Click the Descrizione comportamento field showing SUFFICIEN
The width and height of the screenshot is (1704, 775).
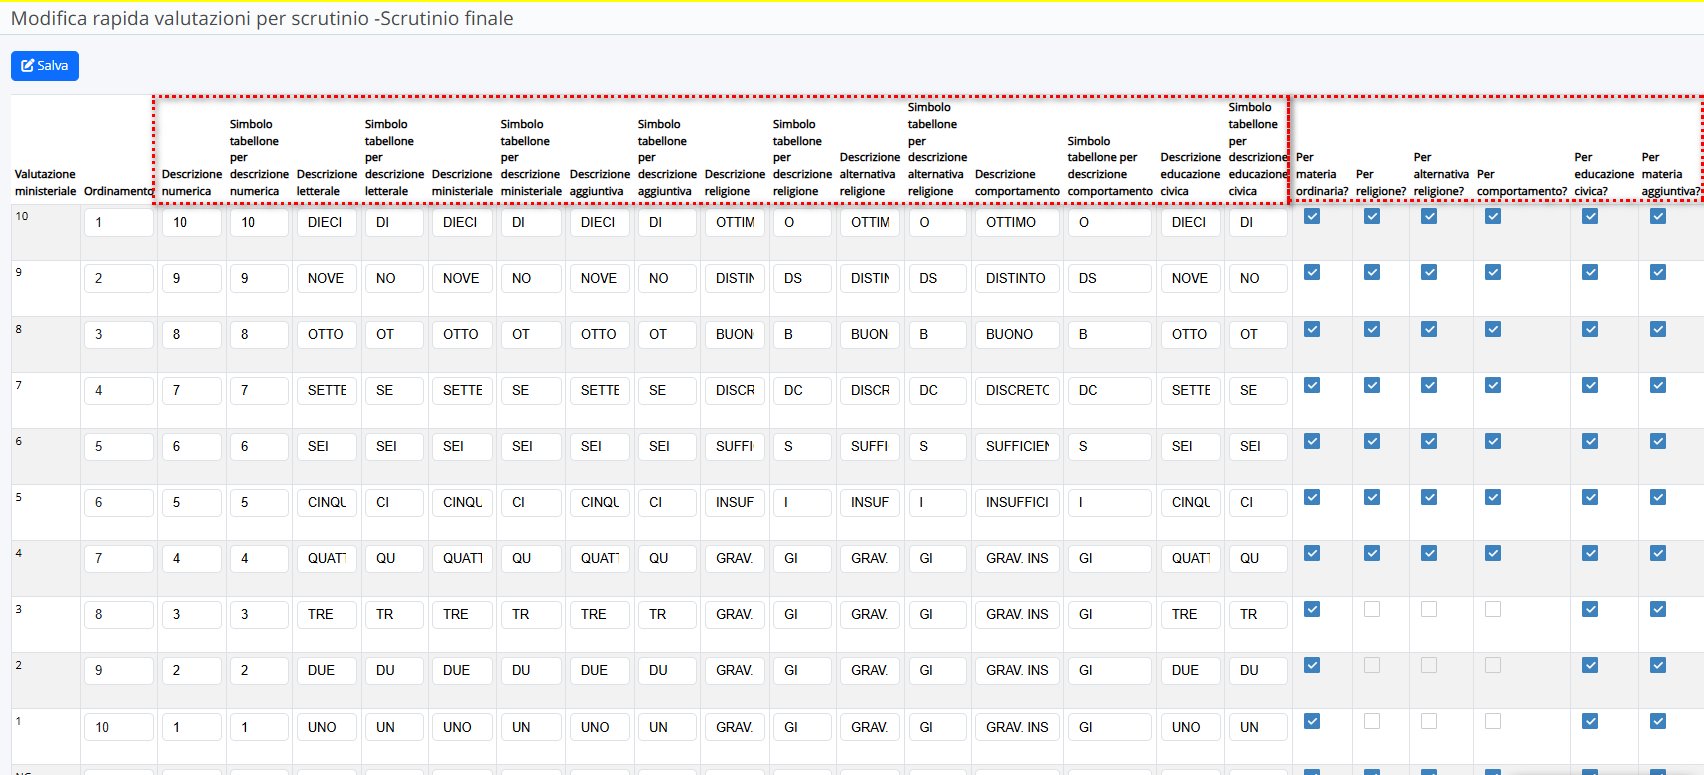click(x=1017, y=446)
